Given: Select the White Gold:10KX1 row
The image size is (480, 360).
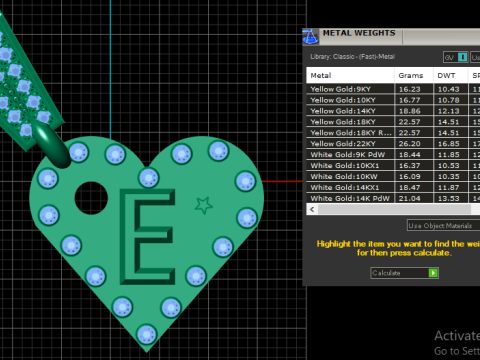Looking at the screenshot, I should point(393,166).
